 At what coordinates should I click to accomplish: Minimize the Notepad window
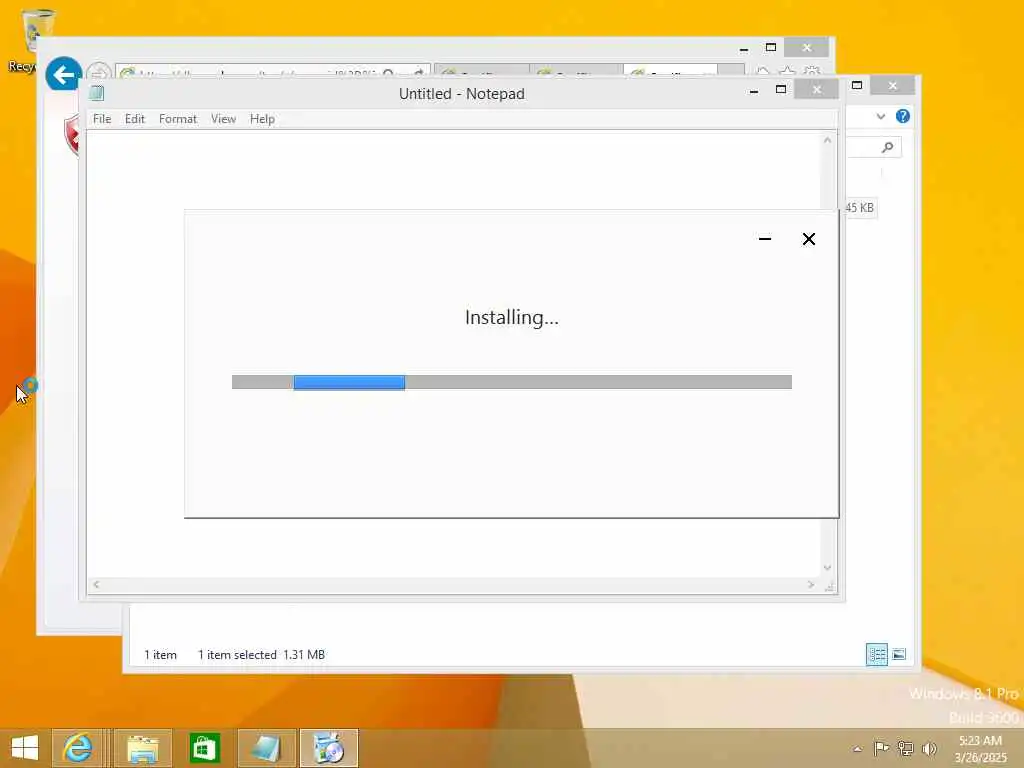754,91
